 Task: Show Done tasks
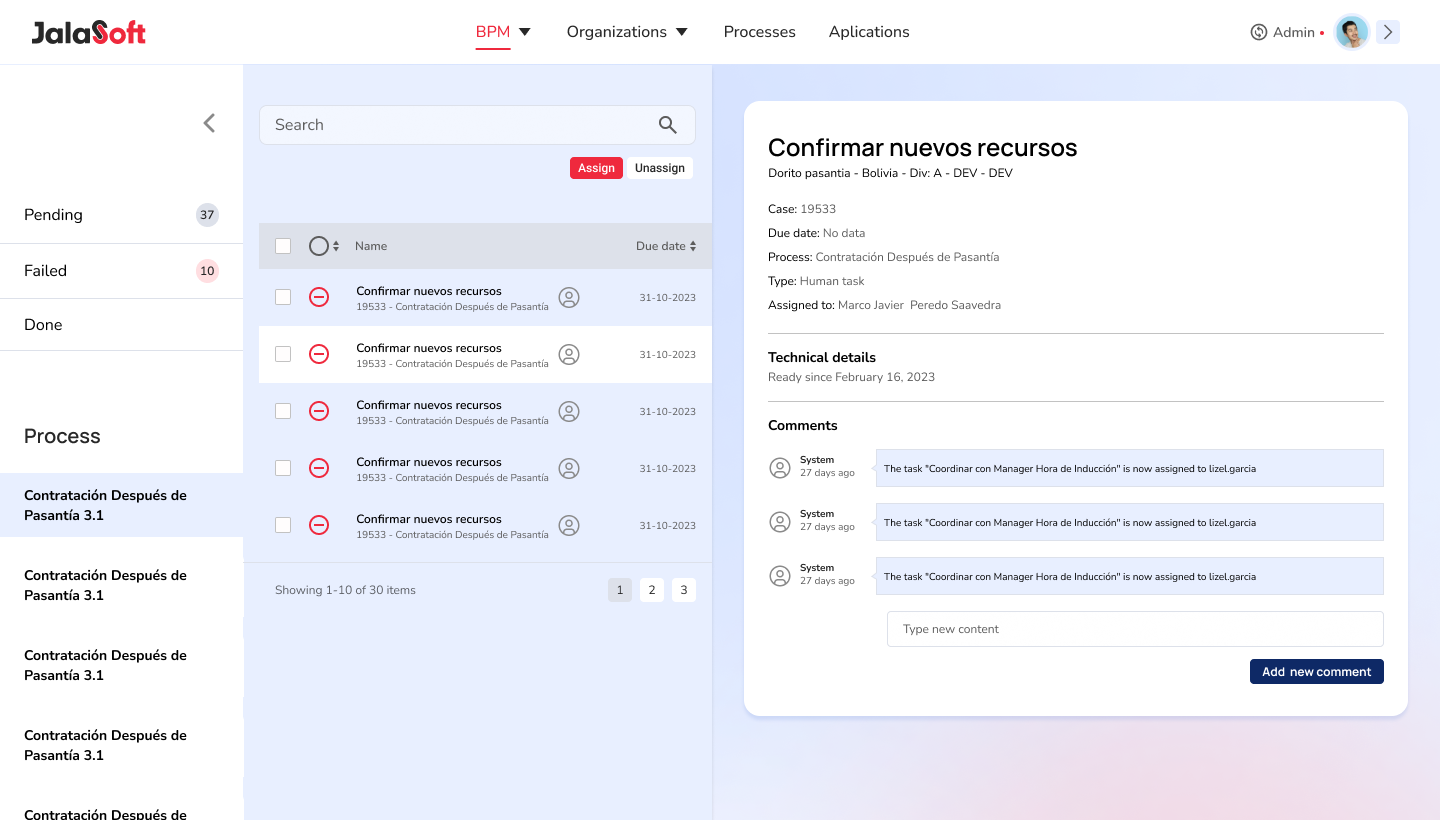121,325
